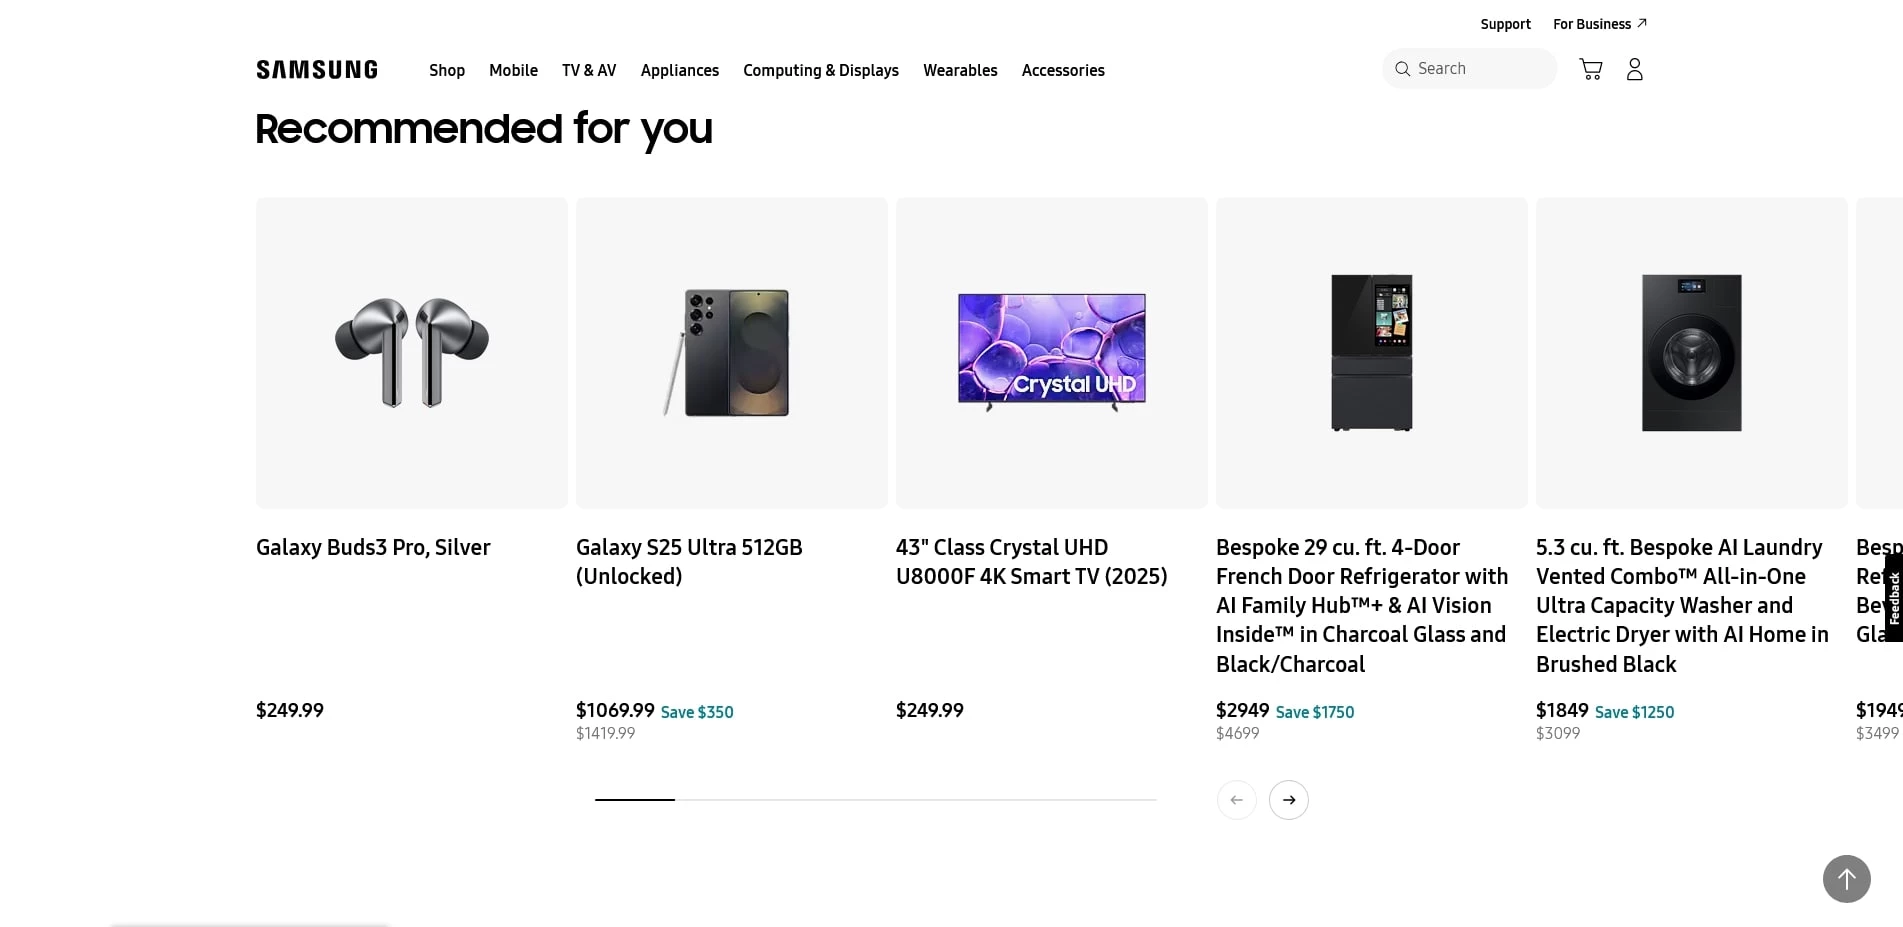This screenshot has width=1903, height=927.
Task: Click the Samsung logo
Action: pos(317,70)
